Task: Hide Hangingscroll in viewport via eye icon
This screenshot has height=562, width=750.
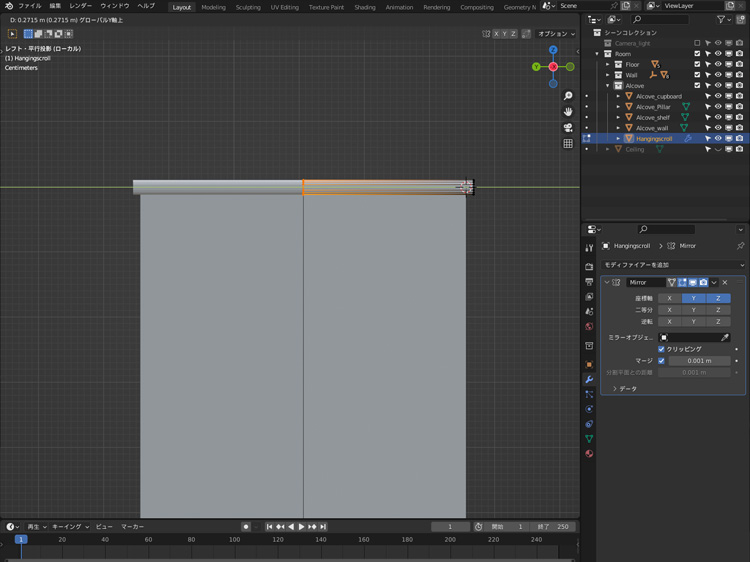Action: (718, 139)
